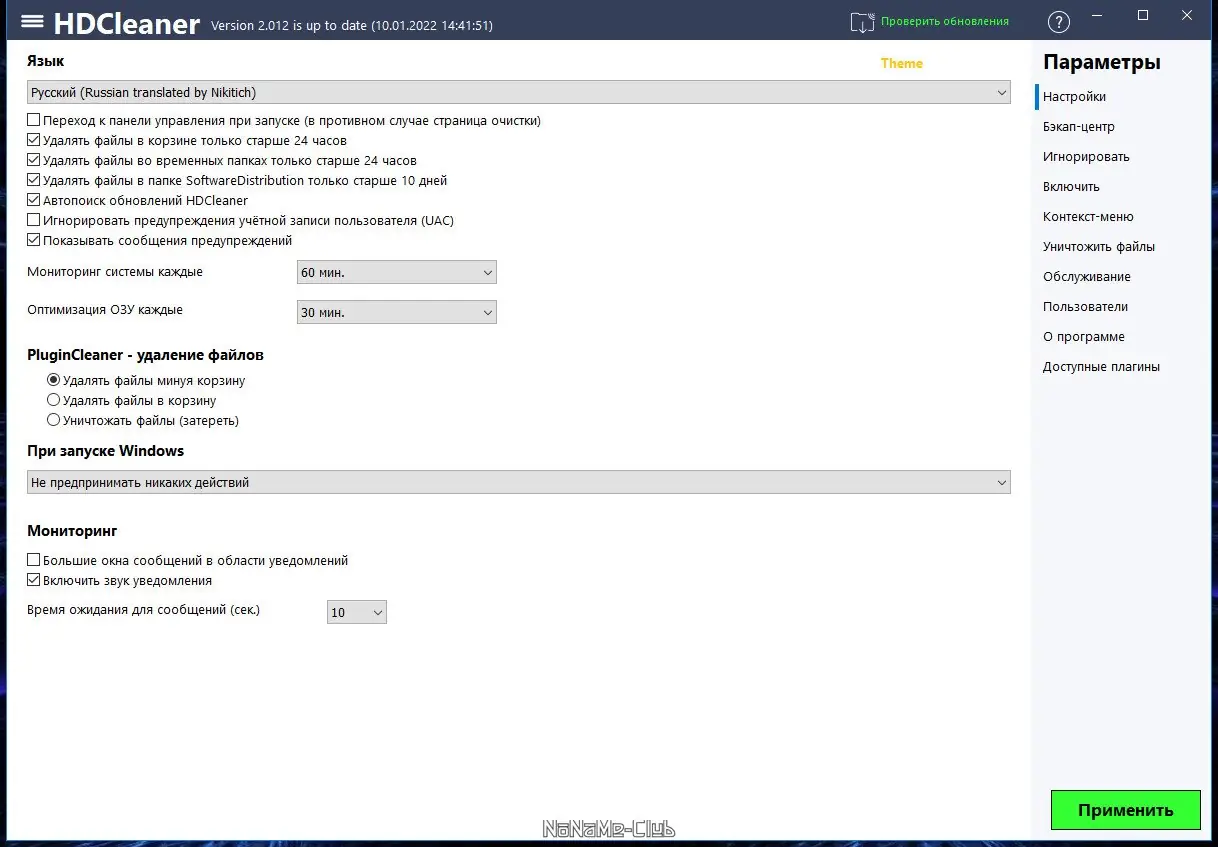This screenshot has width=1218, height=847.
Task: Open Уничтожить файлы section
Action: [1099, 247]
